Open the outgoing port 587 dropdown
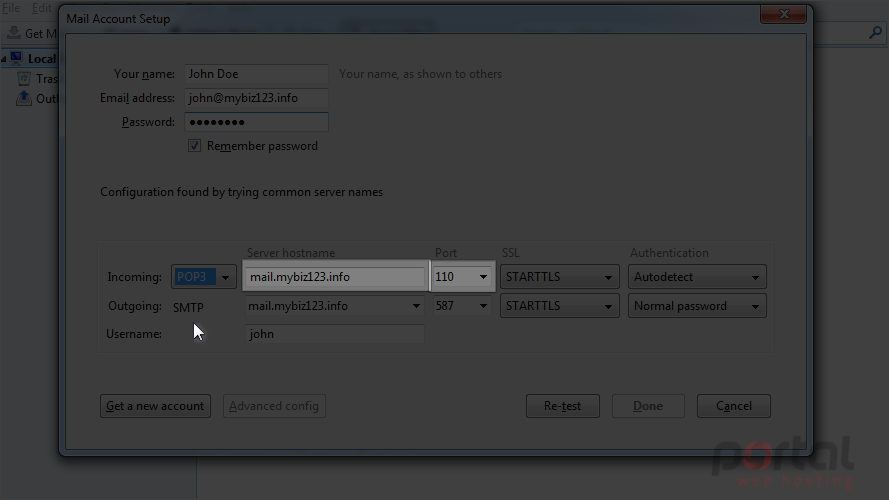Screen dimensions: 889x500 point(462,306)
